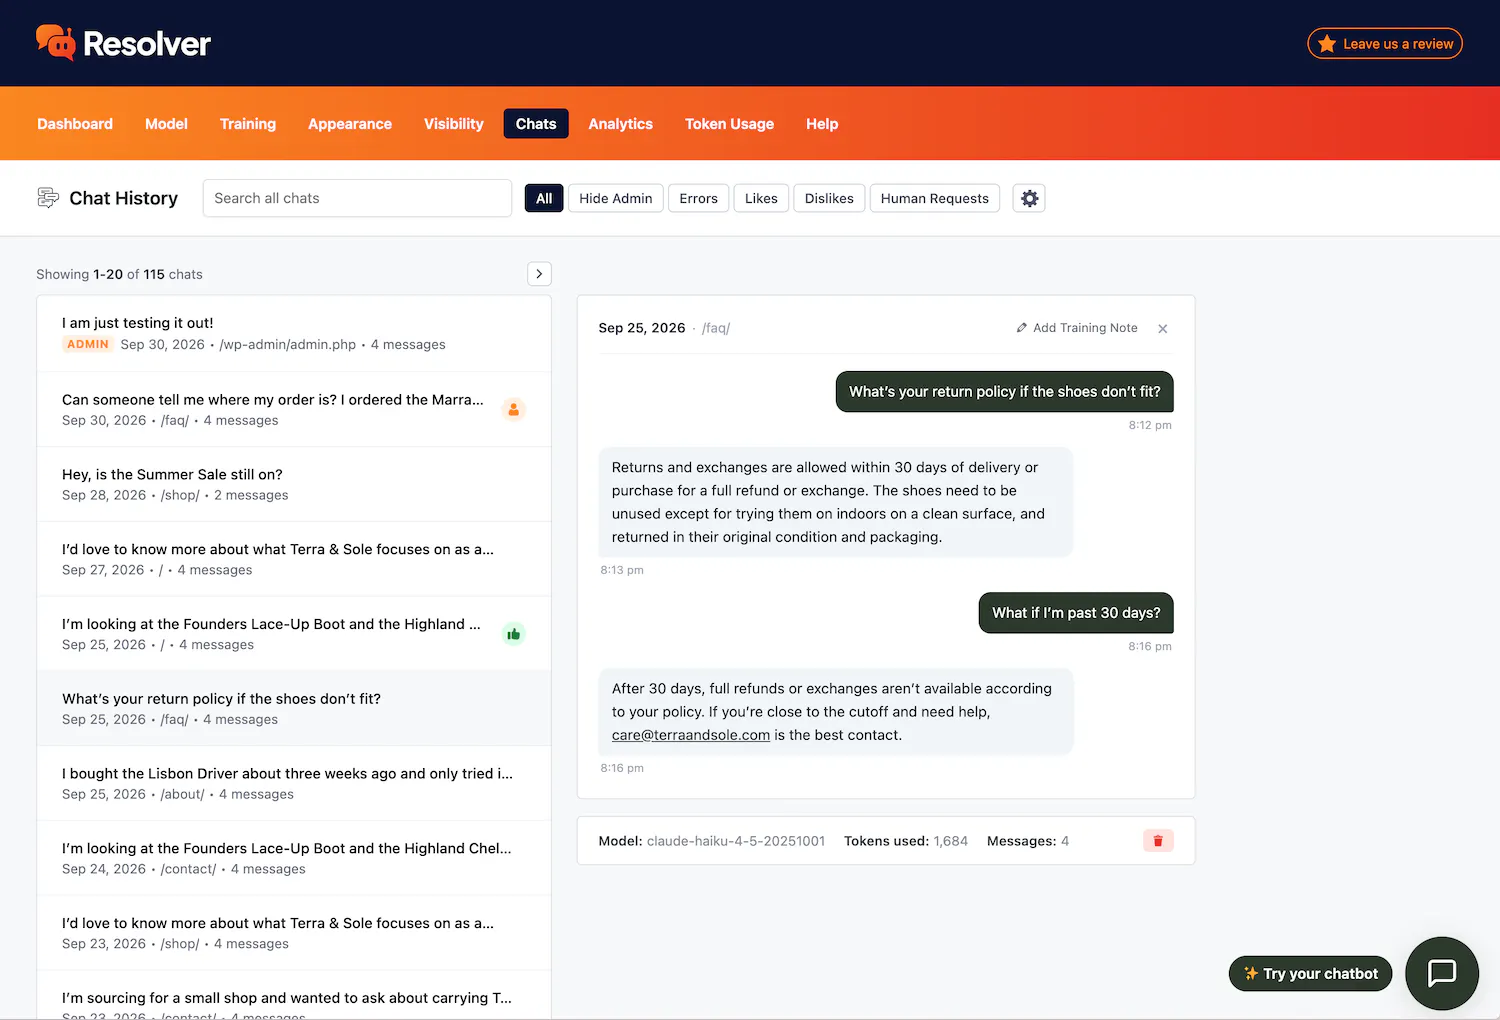This screenshot has width=1500, height=1020.
Task: Filter chats by Likes
Action: point(761,198)
